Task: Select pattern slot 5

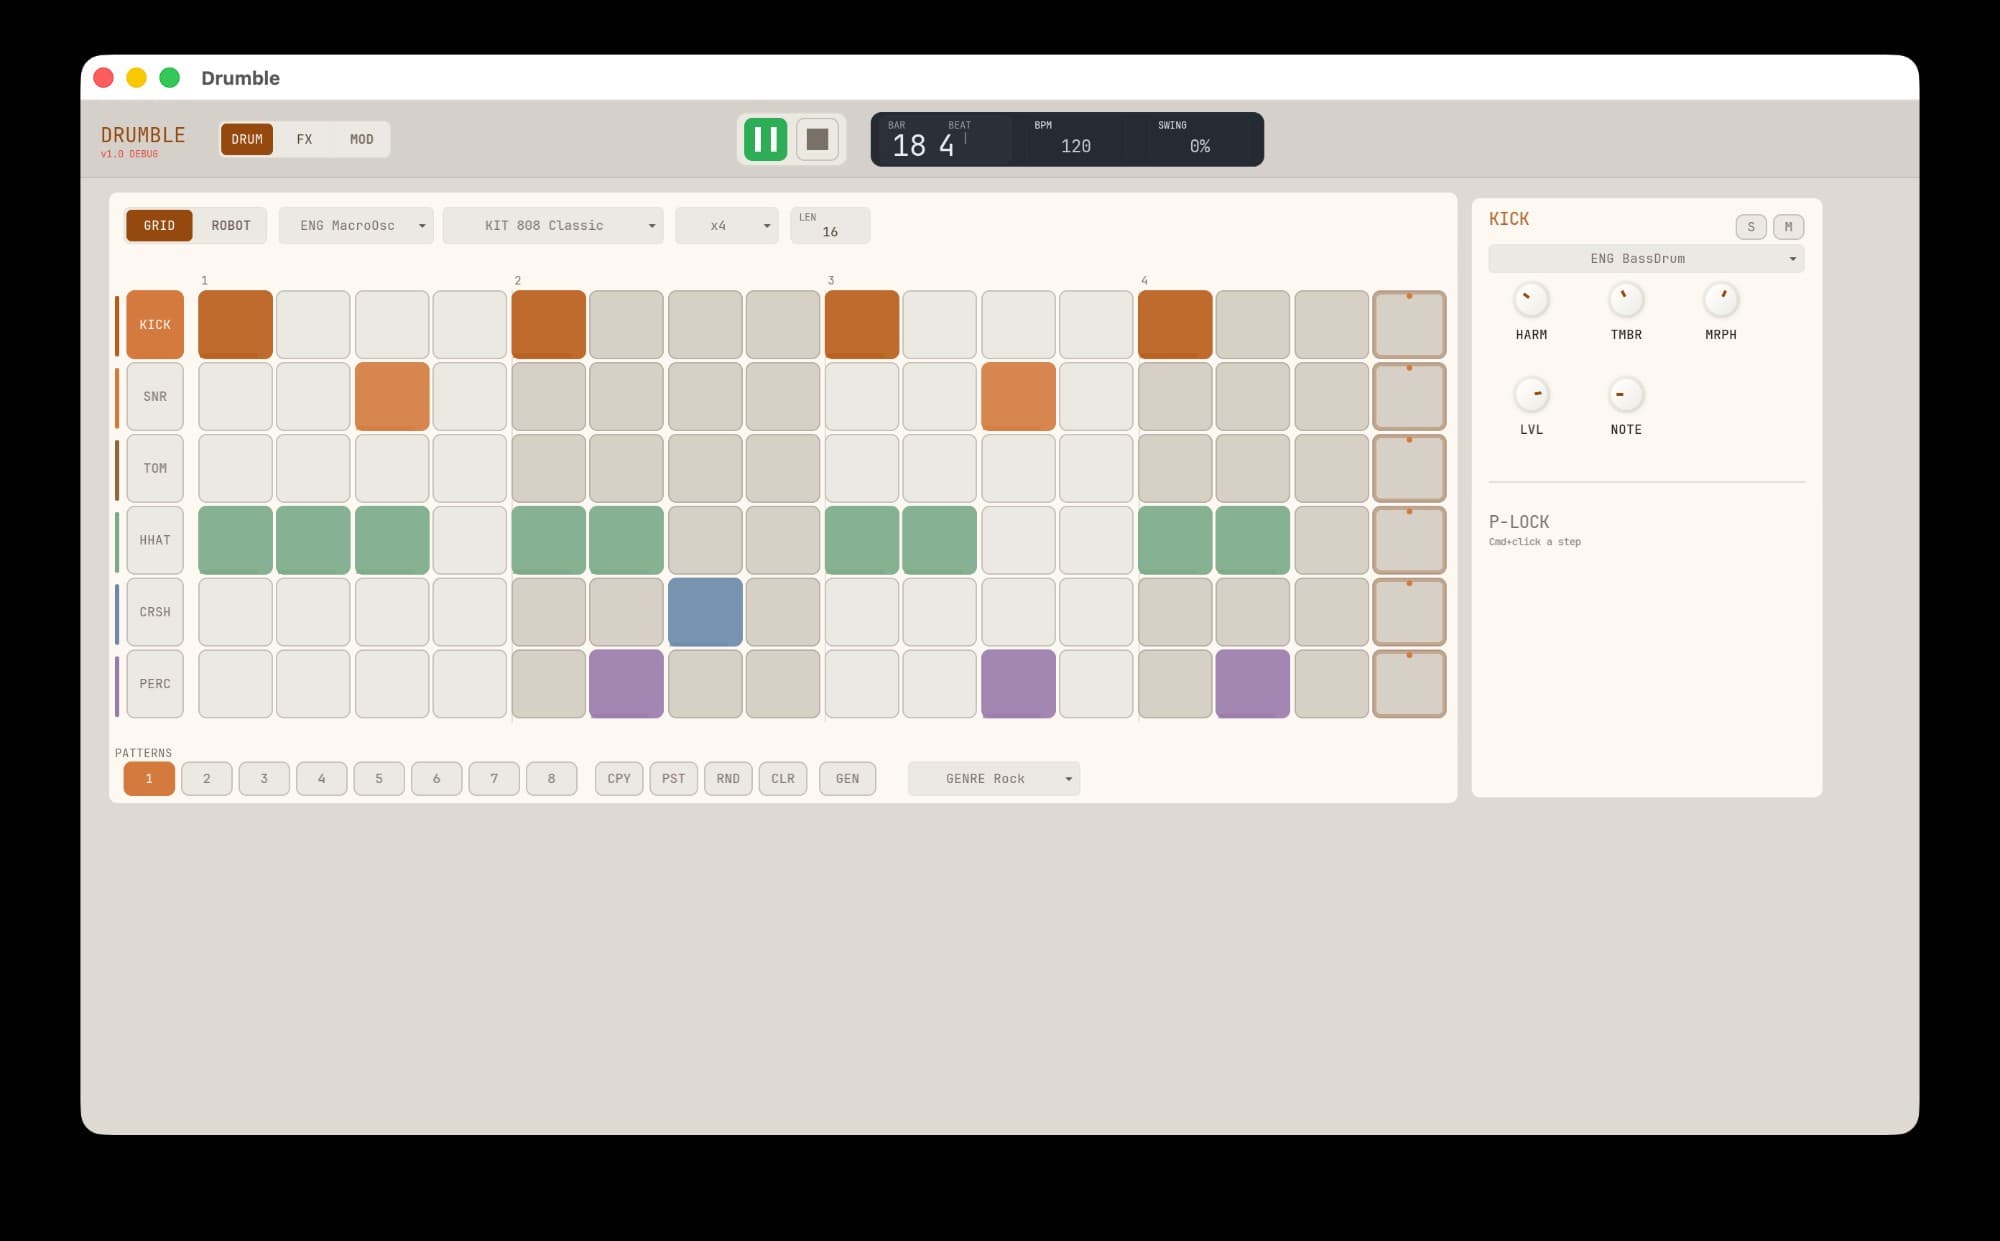Action: (x=379, y=778)
